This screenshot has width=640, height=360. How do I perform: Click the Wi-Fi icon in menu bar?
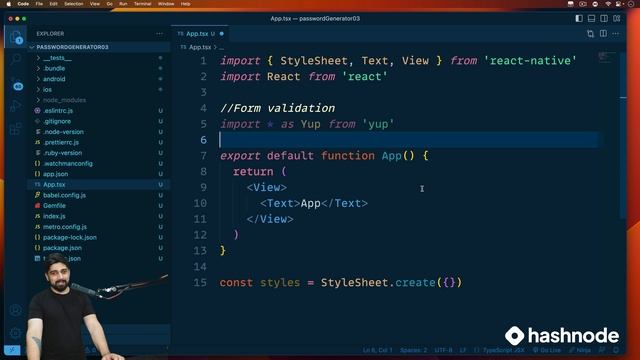(x=608, y=4)
